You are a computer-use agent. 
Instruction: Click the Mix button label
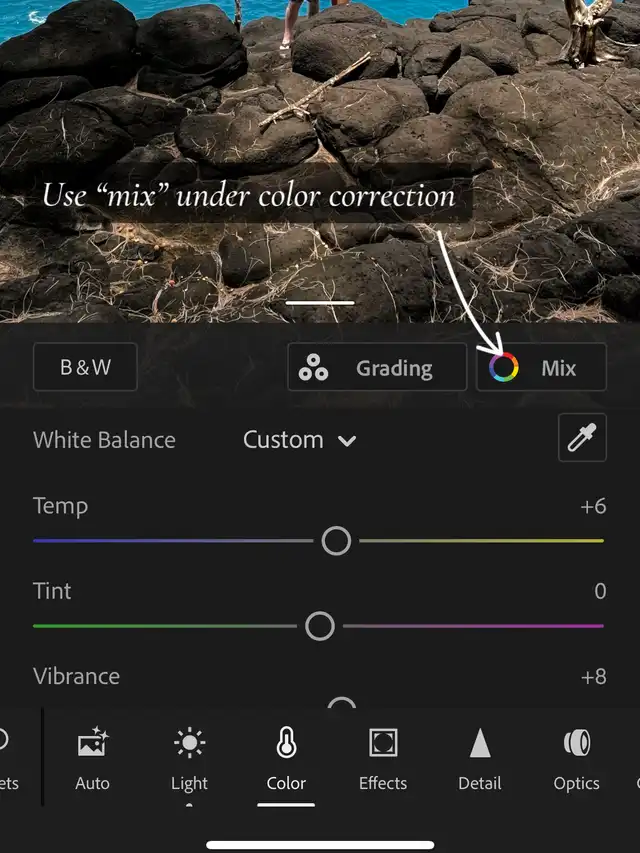point(558,368)
